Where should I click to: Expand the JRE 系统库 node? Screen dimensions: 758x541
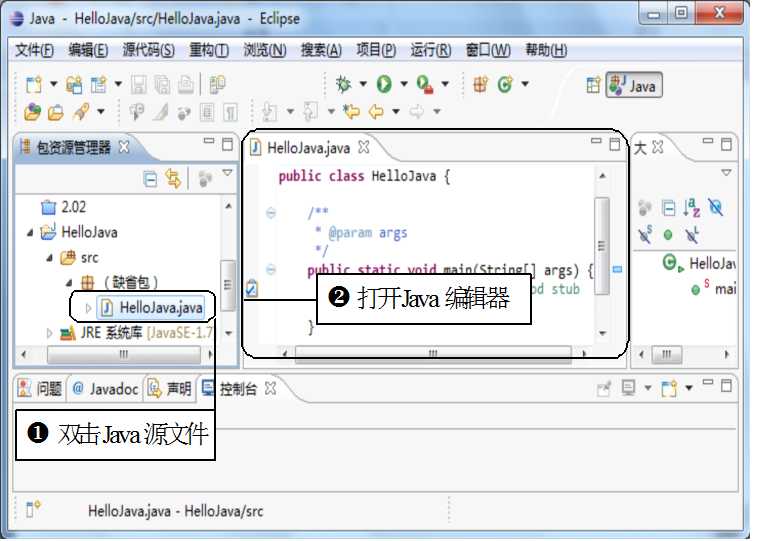tap(49, 333)
